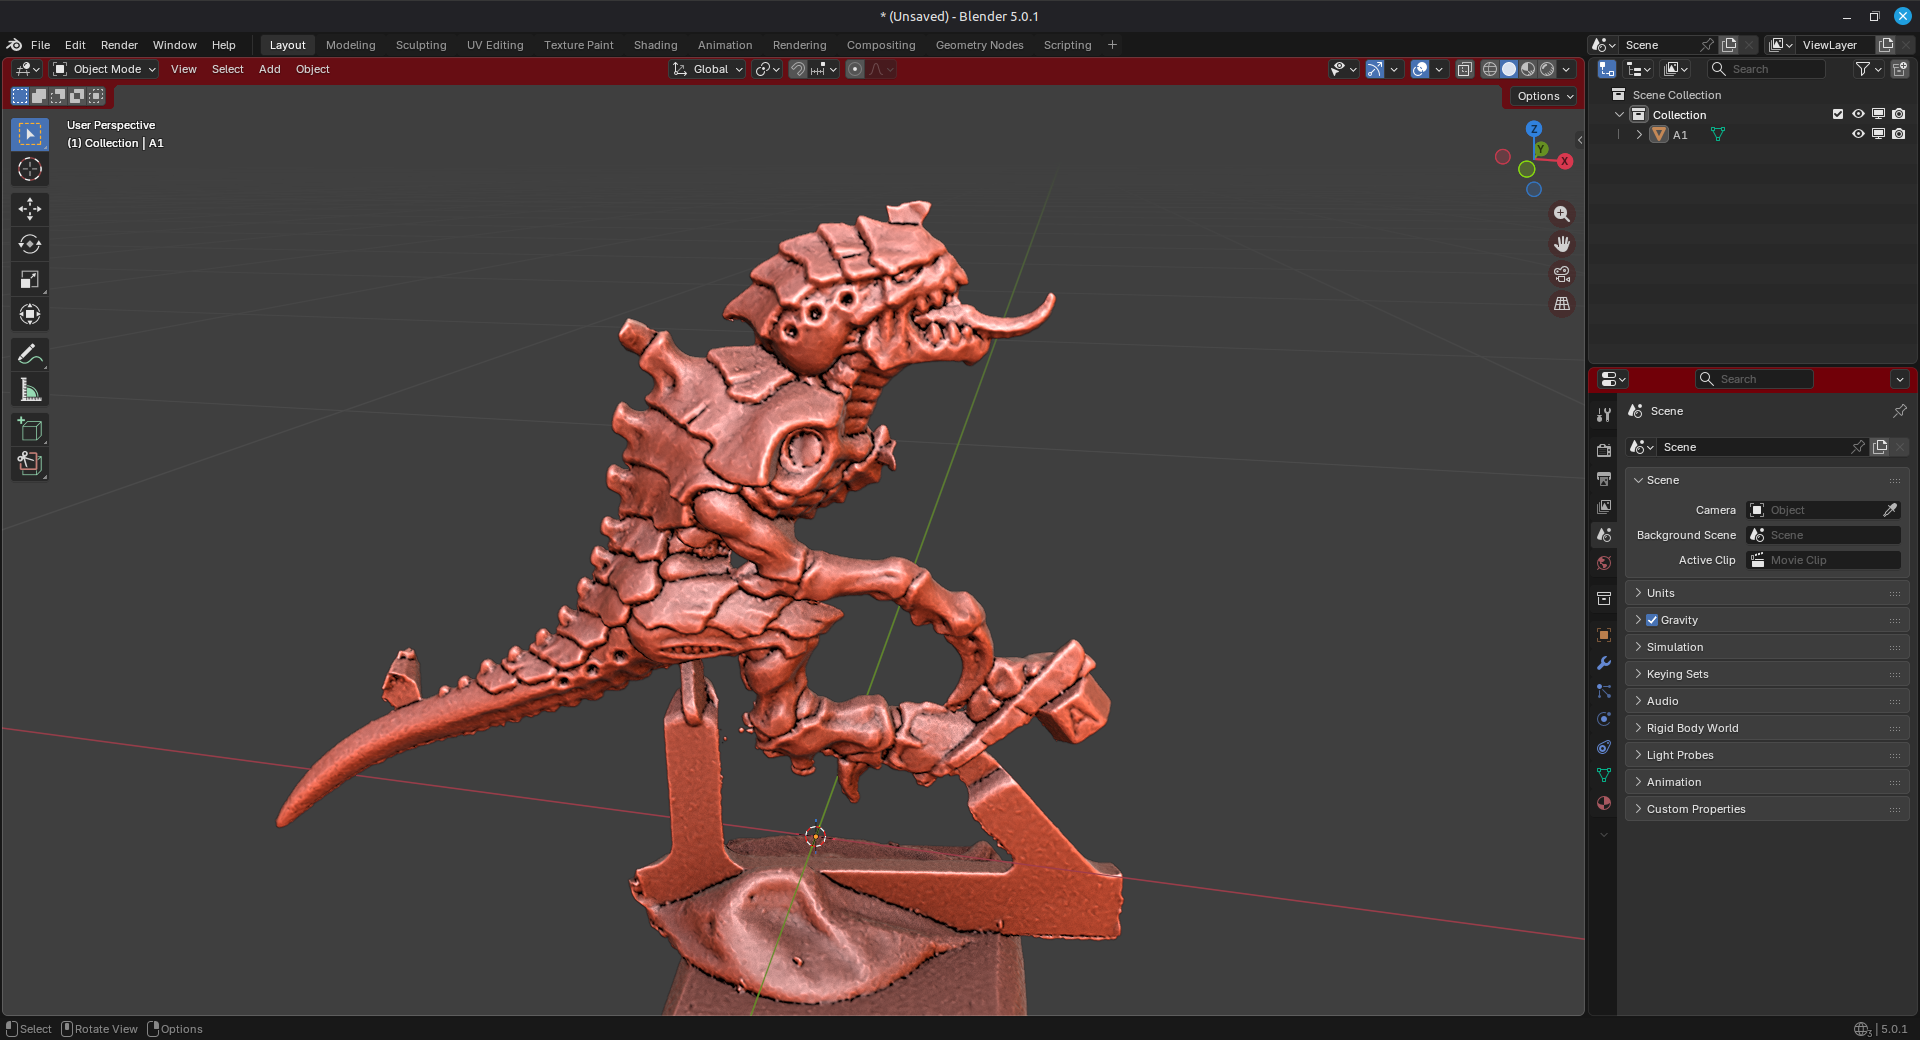The width and height of the screenshot is (1920, 1040).
Task: Open the Render menu
Action: pyautogui.click(x=119, y=45)
